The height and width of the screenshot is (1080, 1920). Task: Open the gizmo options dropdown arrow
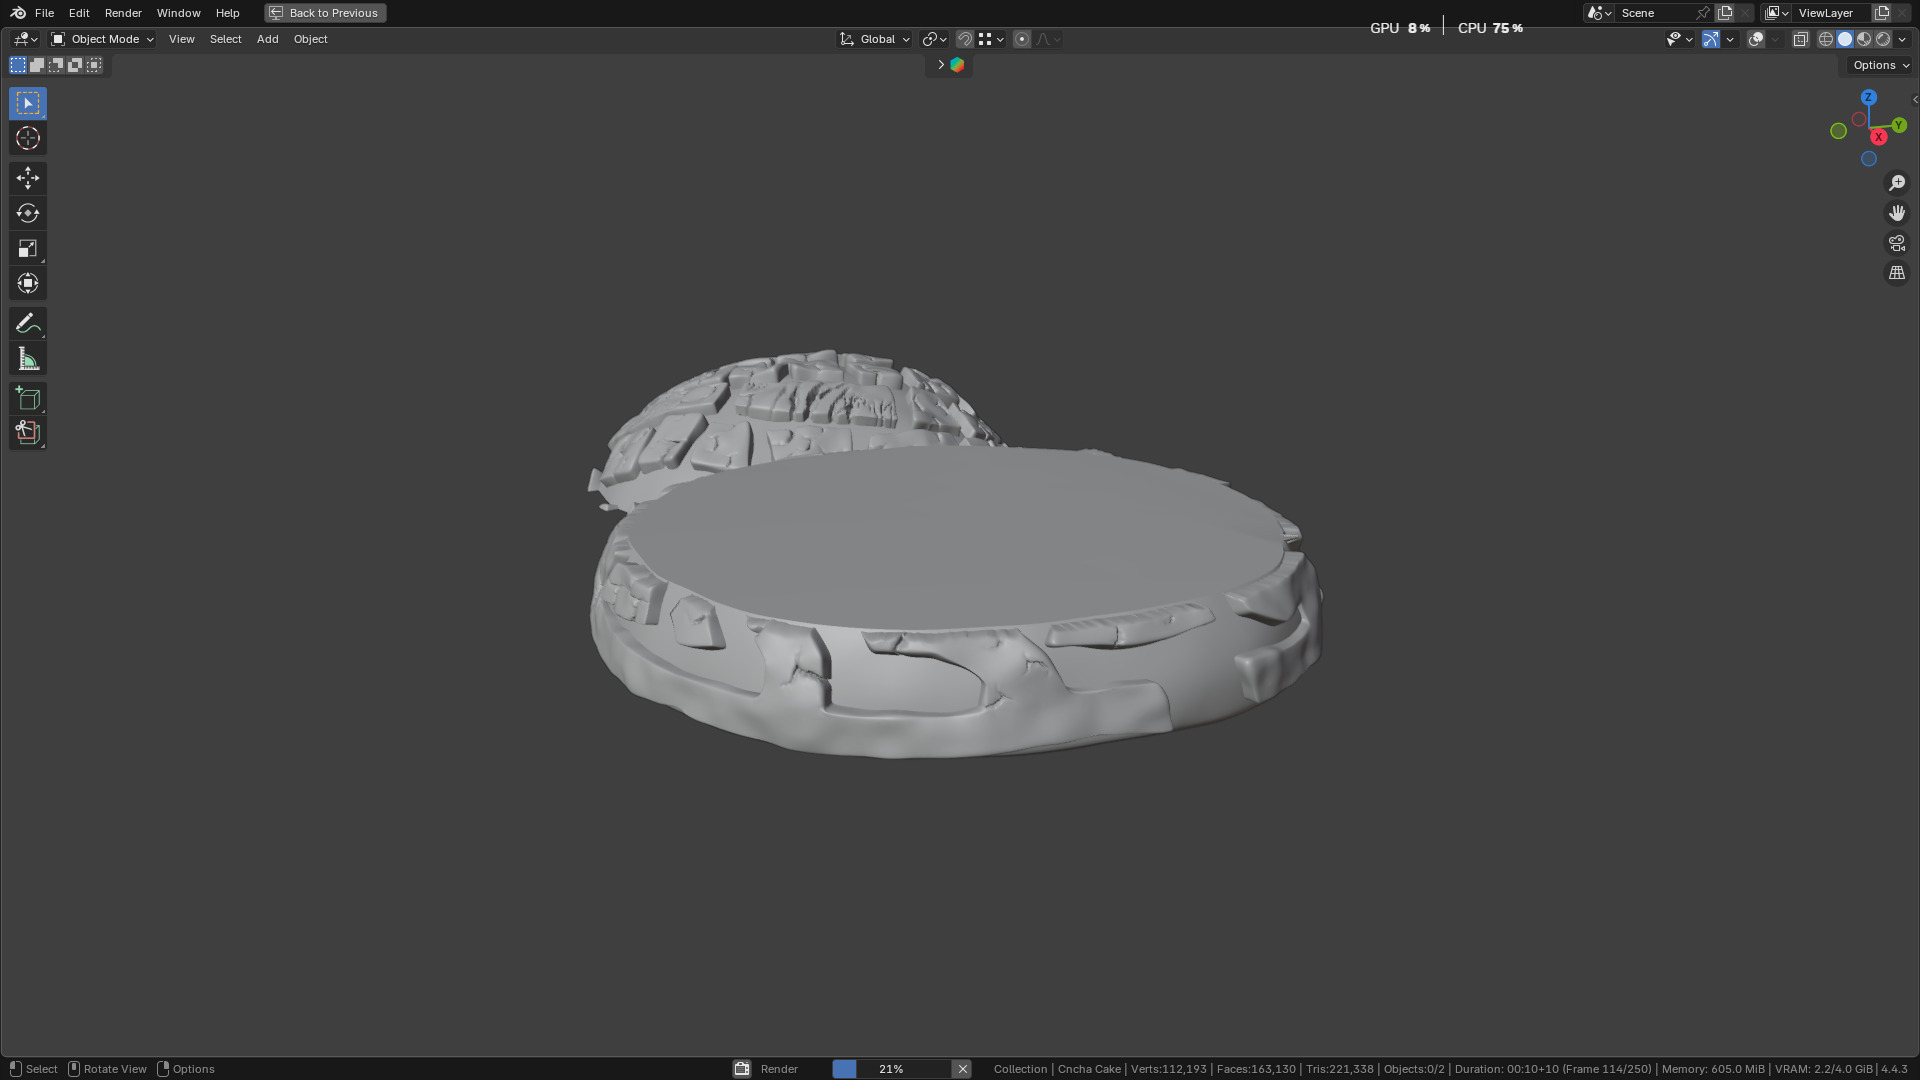click(x=1730, y=39)
